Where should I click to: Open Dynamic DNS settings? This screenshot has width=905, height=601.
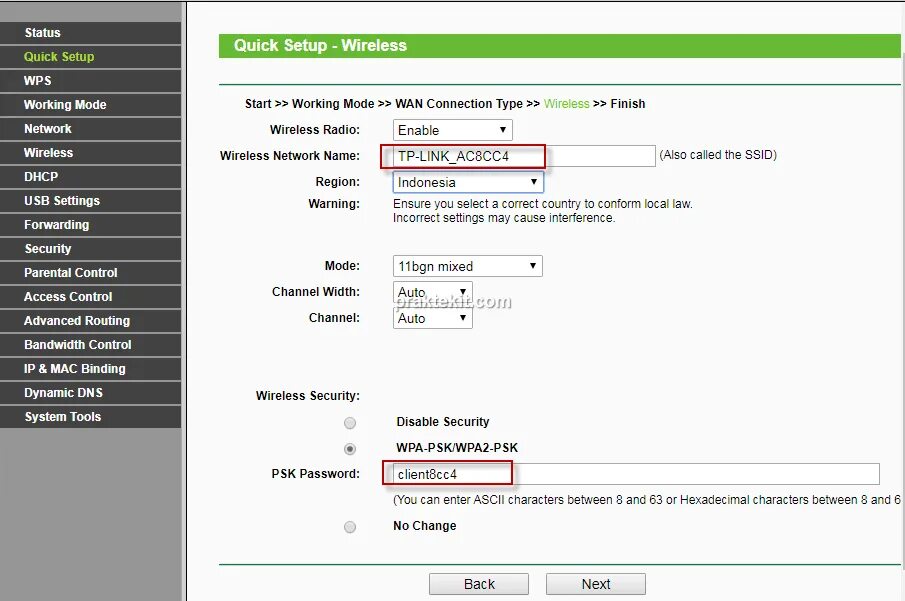coord(90,393)
